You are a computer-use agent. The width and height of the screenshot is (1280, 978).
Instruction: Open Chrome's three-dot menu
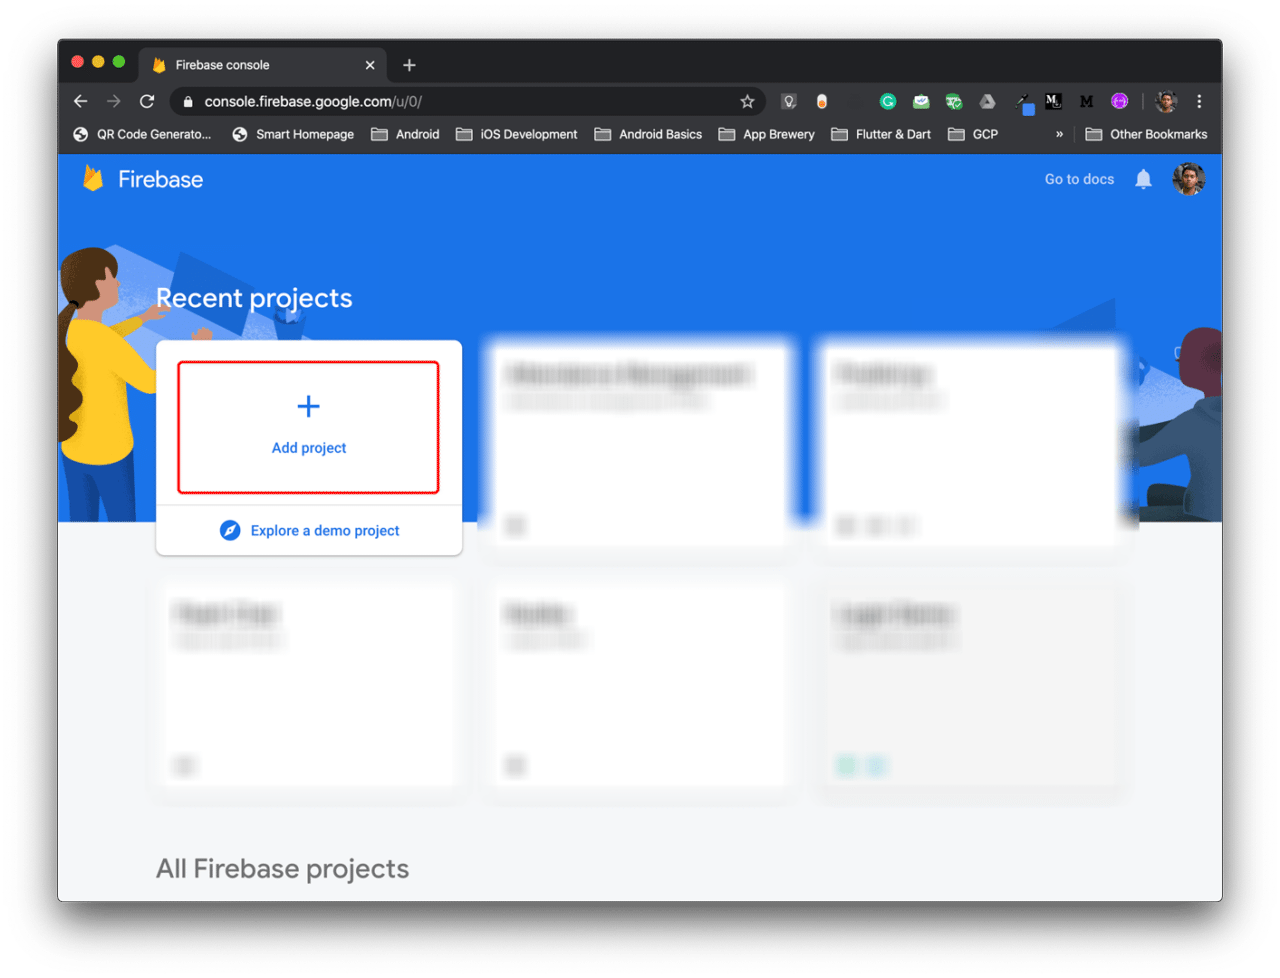1199,101
